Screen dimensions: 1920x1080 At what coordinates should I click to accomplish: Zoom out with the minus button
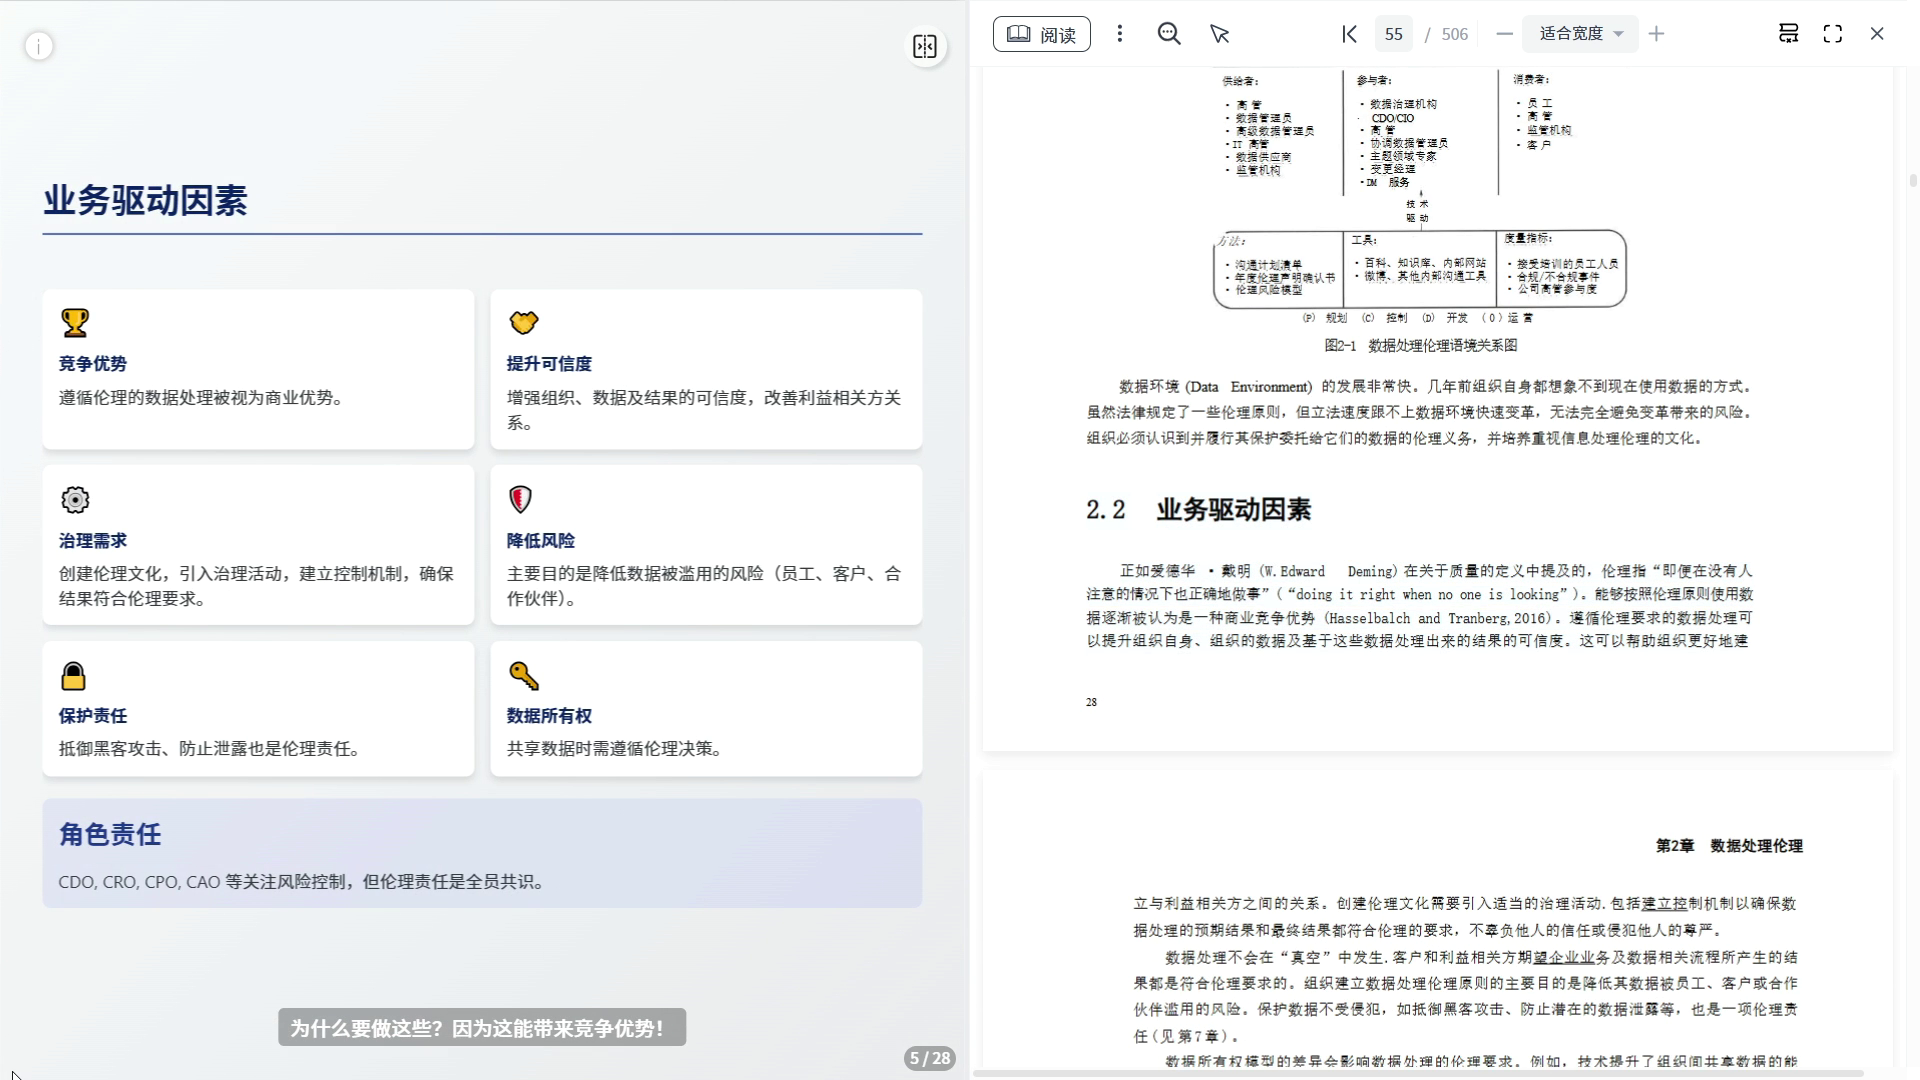[x=1504, y=34]
